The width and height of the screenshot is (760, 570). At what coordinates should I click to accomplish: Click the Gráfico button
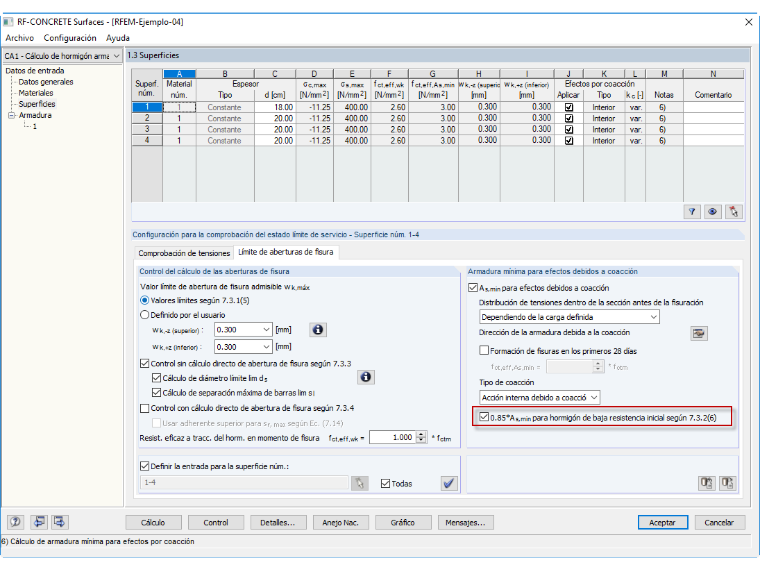(402, 522)
